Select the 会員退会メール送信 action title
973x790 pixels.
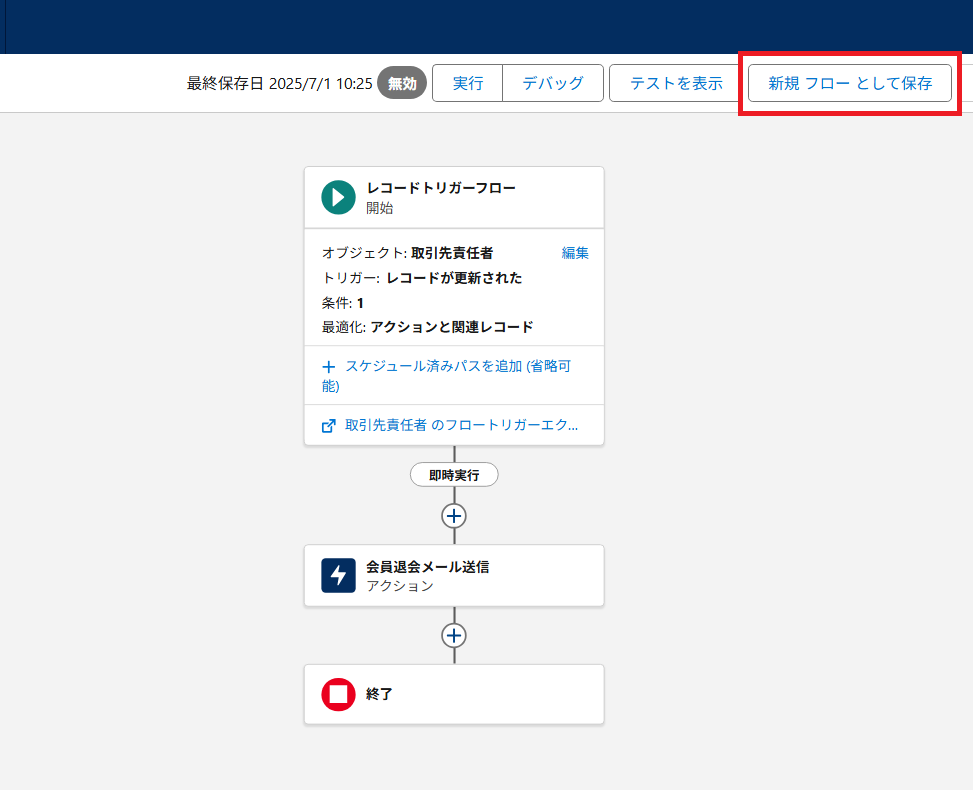tap(427, 566)
